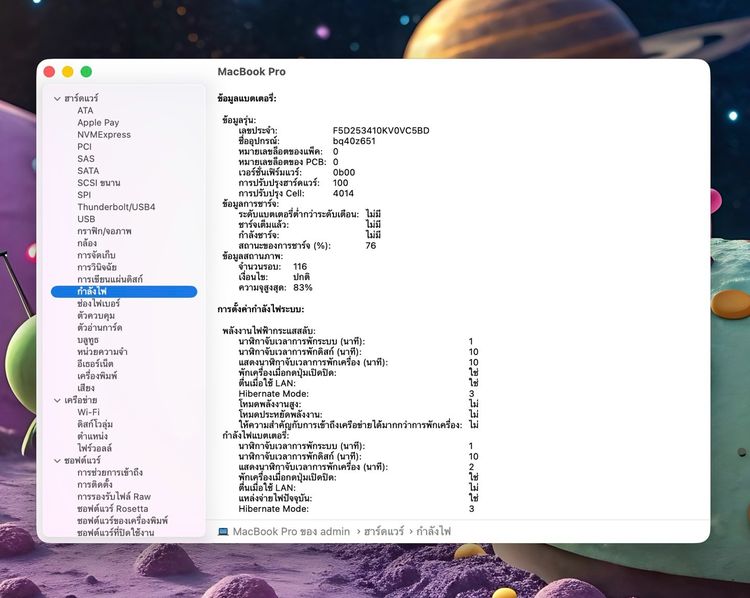The image size is (750, 598).
Task: Click the condition value ปกติ
Action: coord(301,277)
